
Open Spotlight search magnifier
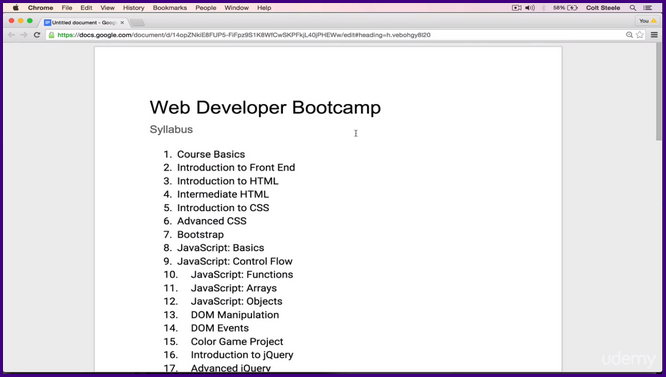point(633,8)
